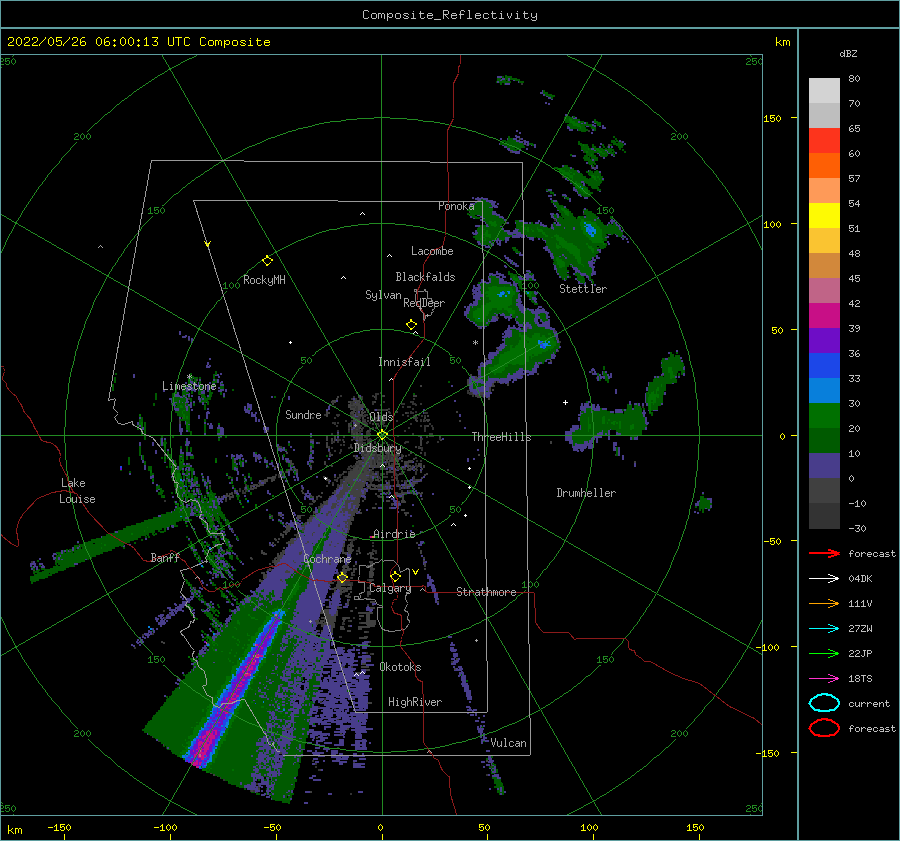This screenshot has height=841, width=900.
Task: Click the Didsbury town label
Action: point(377,448)
